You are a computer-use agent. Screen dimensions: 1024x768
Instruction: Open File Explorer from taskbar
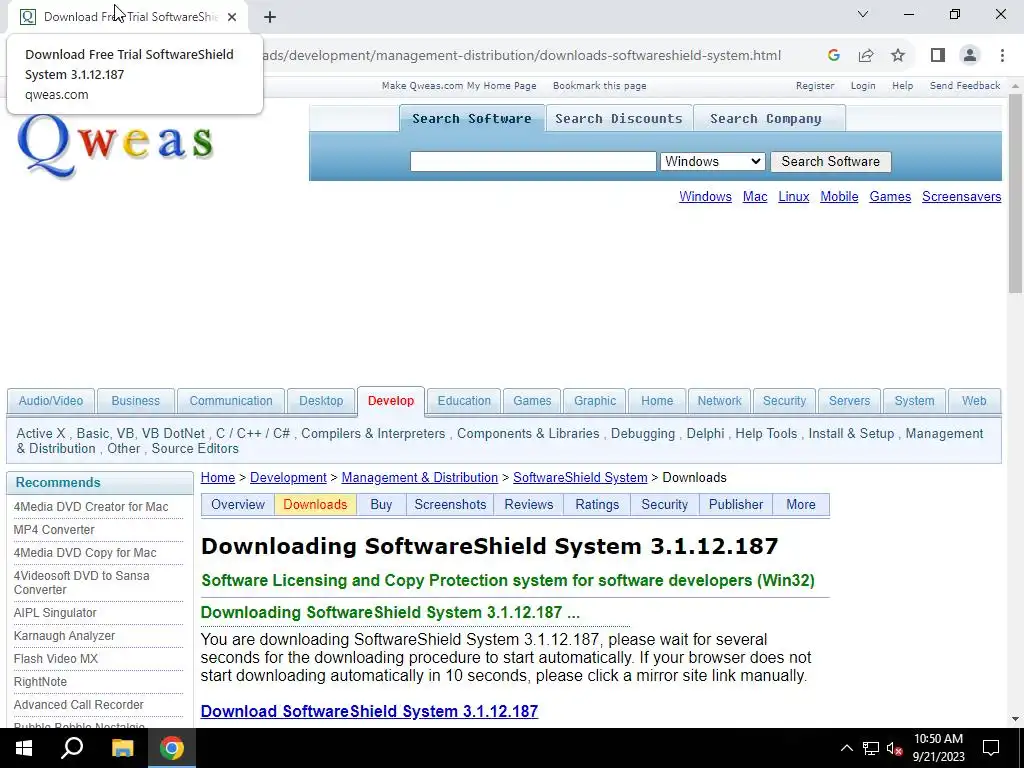(x=122, y=748)
